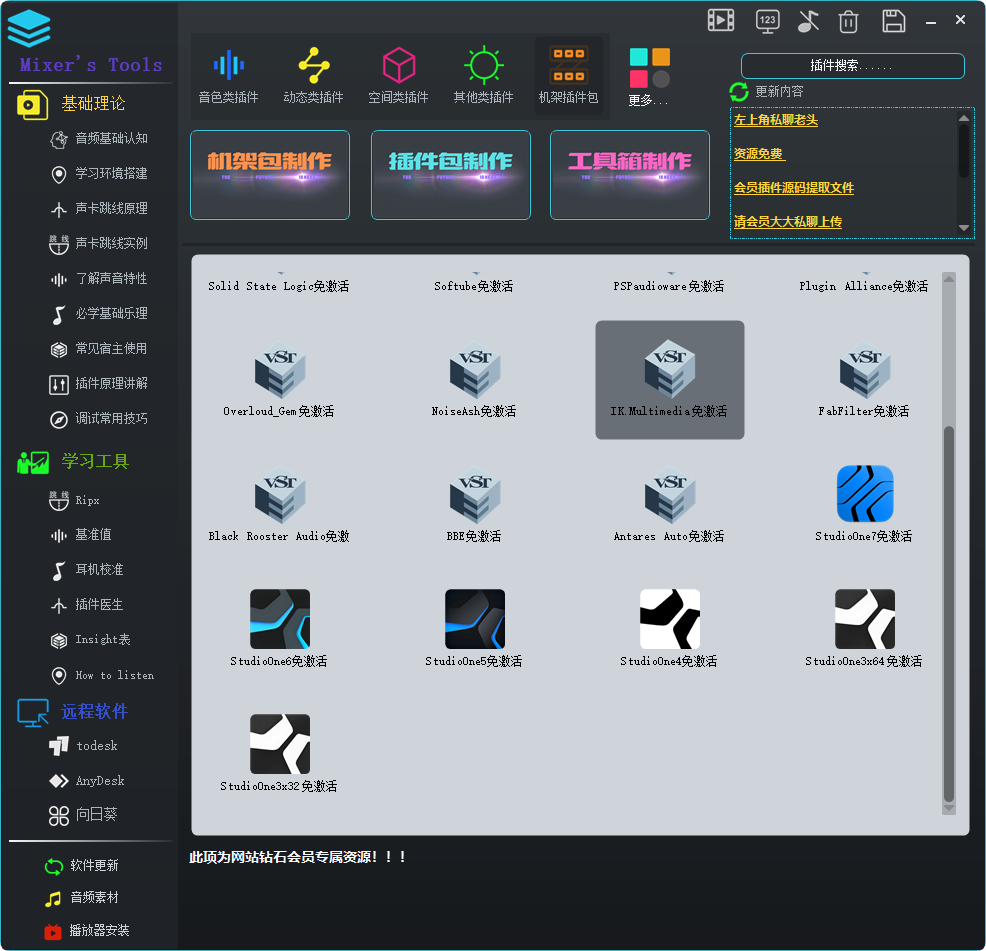Open the 更多 colored squares menu

click(x=650, y=77)
